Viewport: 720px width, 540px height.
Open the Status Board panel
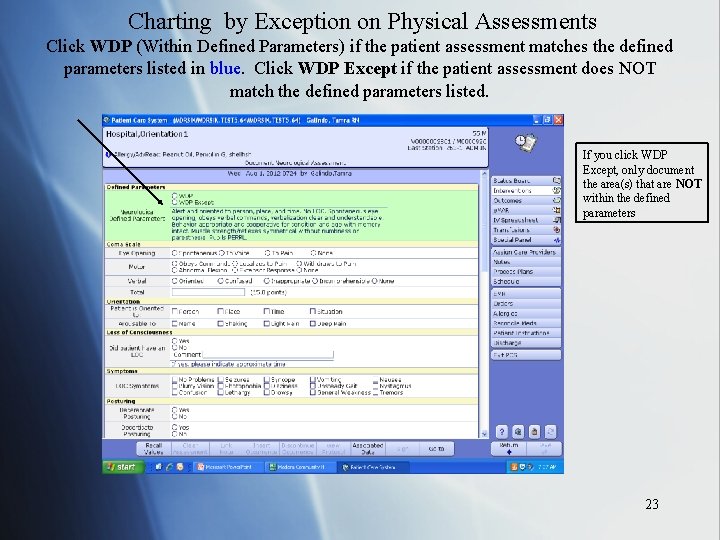tap(526, 180)
